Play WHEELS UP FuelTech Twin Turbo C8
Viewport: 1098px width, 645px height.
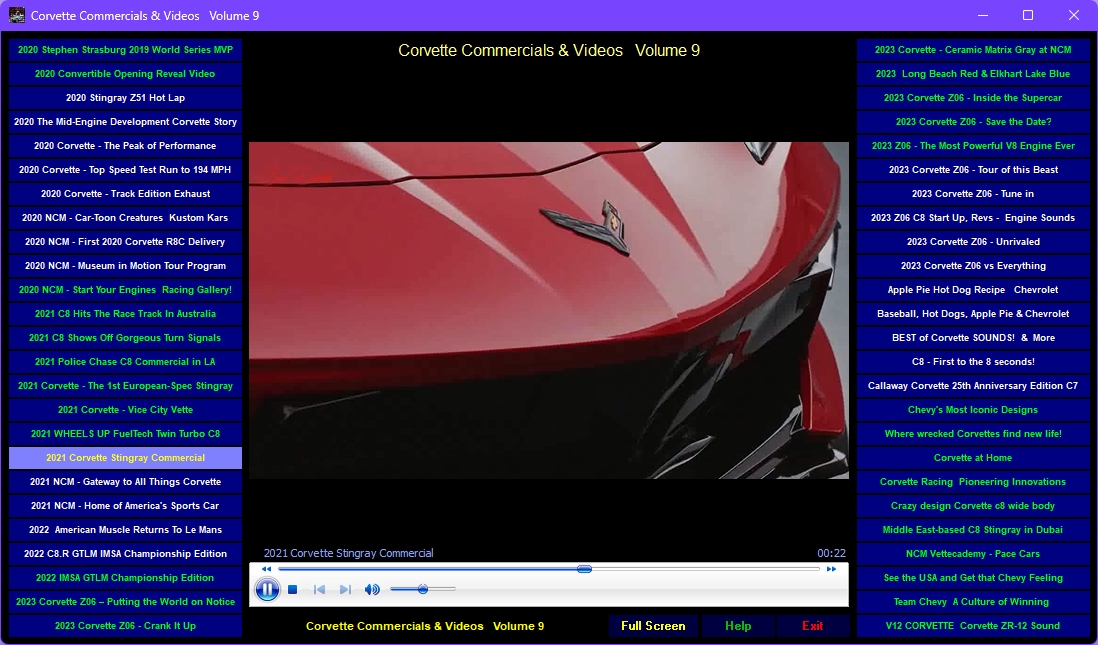(x=125, y=434)
